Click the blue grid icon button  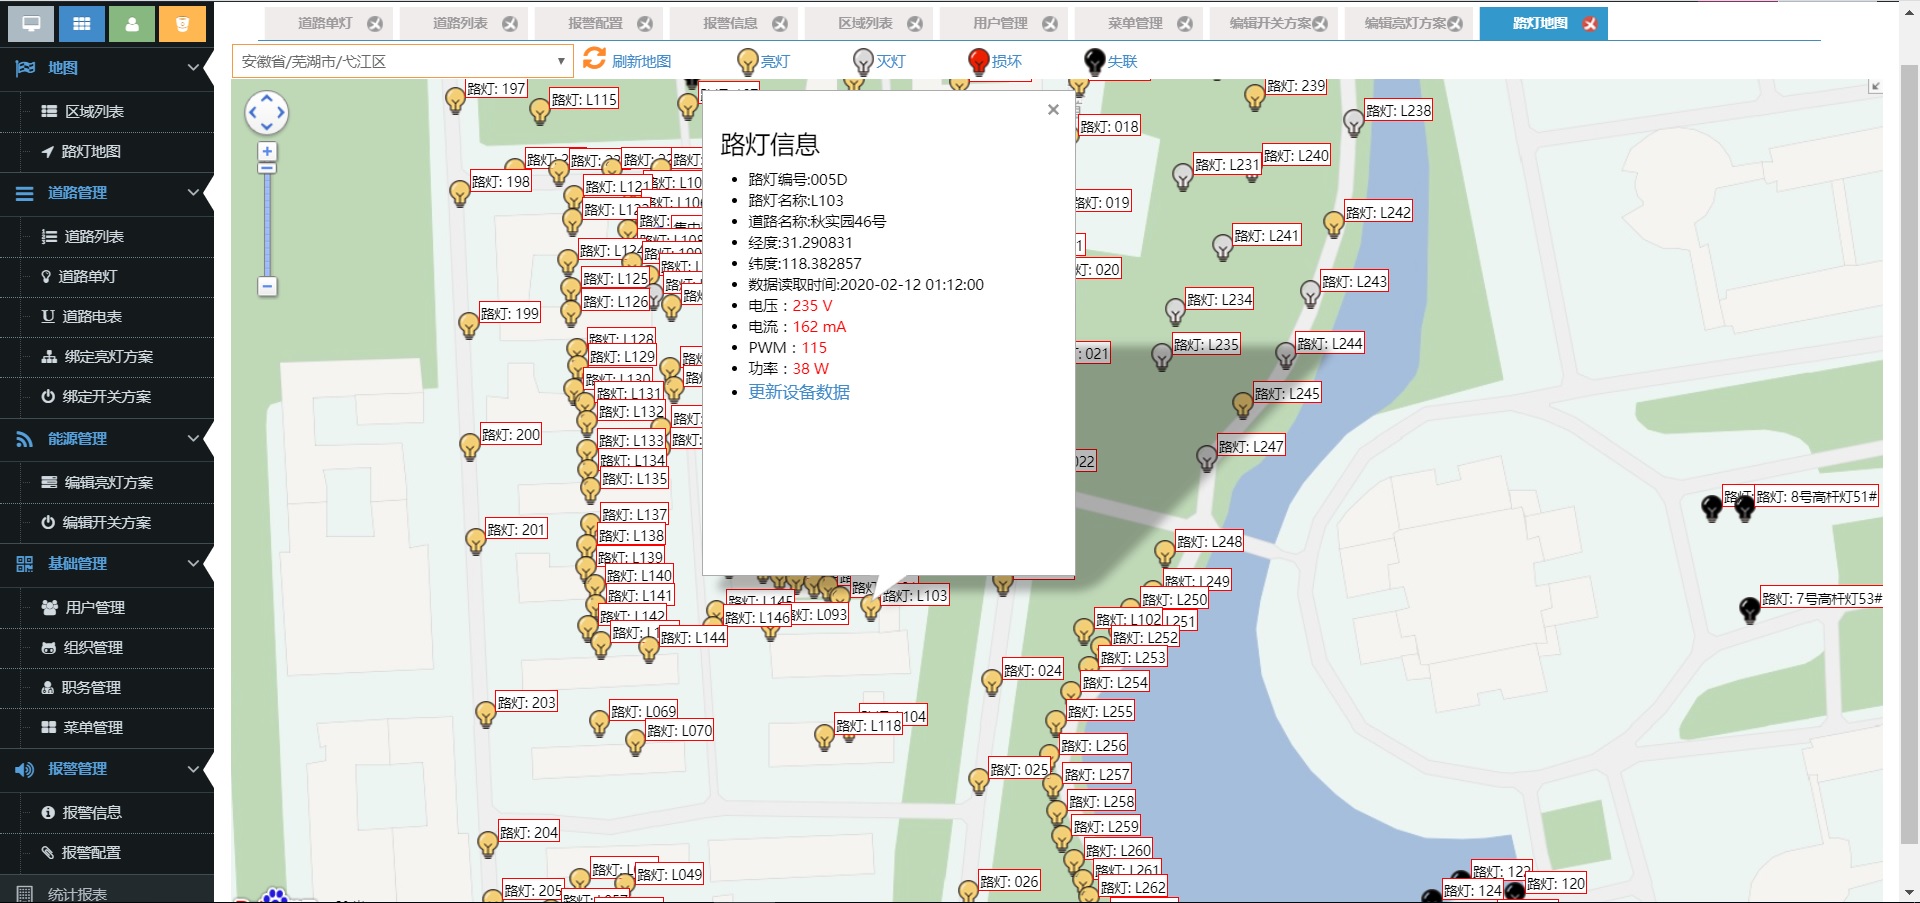coord(82,24)
